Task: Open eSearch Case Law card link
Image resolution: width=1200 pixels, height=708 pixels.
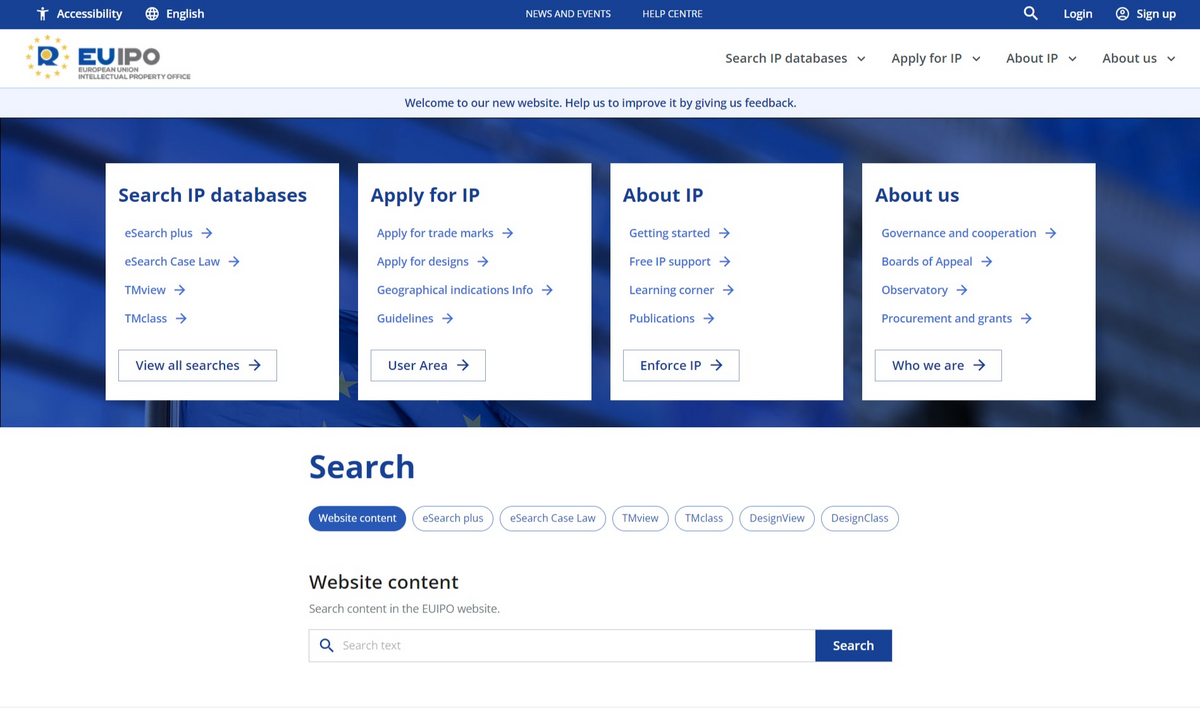Action: [182, 262]
